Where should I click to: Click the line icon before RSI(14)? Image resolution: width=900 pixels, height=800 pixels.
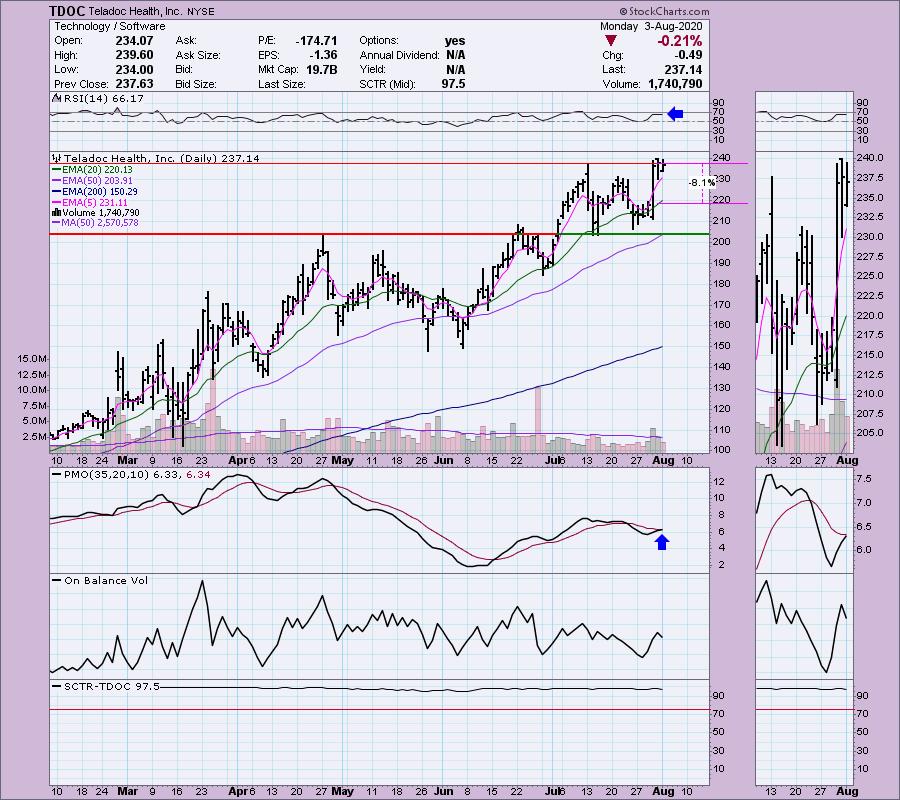tap(56, 98)
